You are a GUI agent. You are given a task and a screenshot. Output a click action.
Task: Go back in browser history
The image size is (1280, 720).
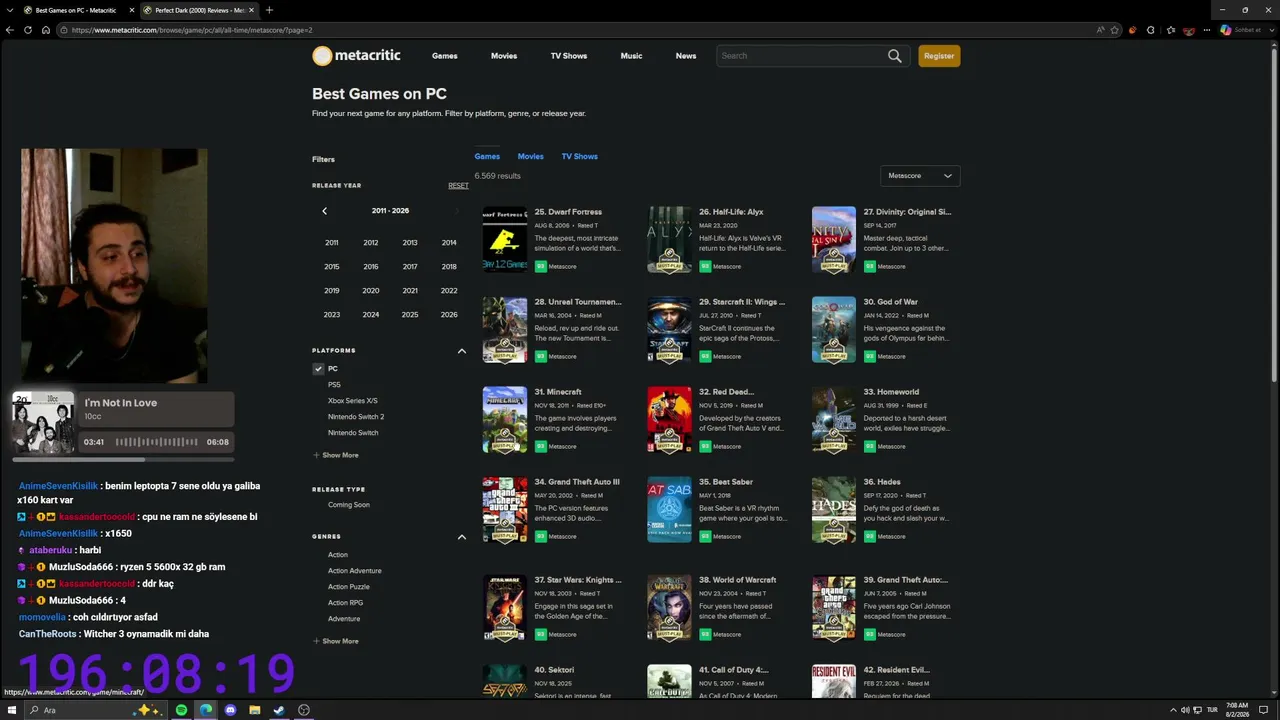coord(10,30)
